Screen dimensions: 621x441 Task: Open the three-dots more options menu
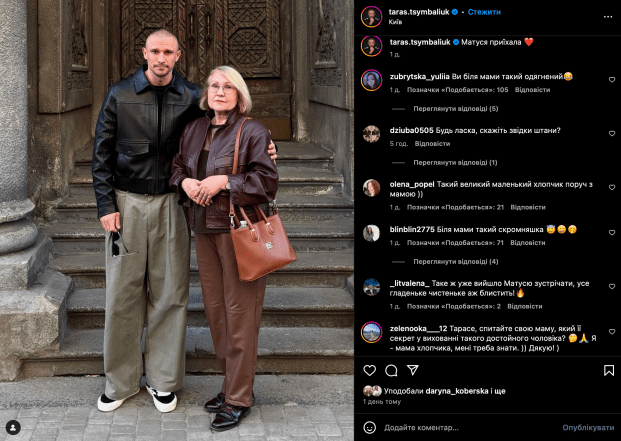point(608,17)
